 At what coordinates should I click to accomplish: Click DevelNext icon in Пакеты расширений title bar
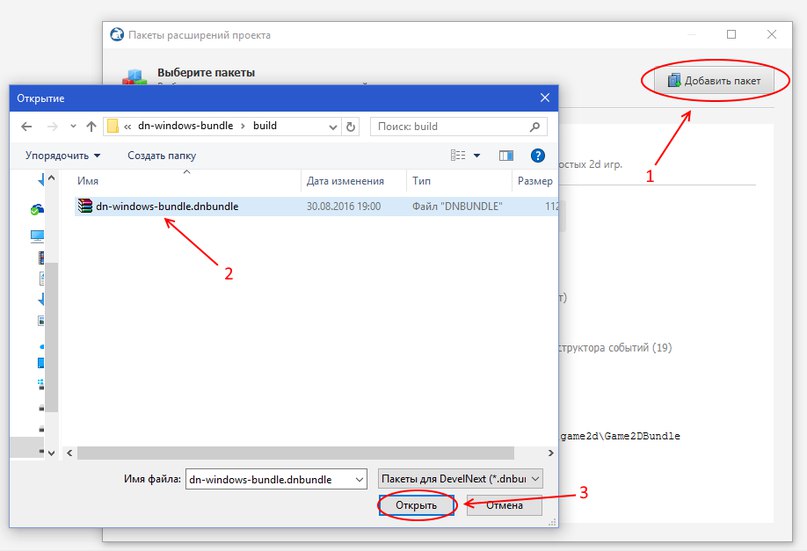pos(117,34)
